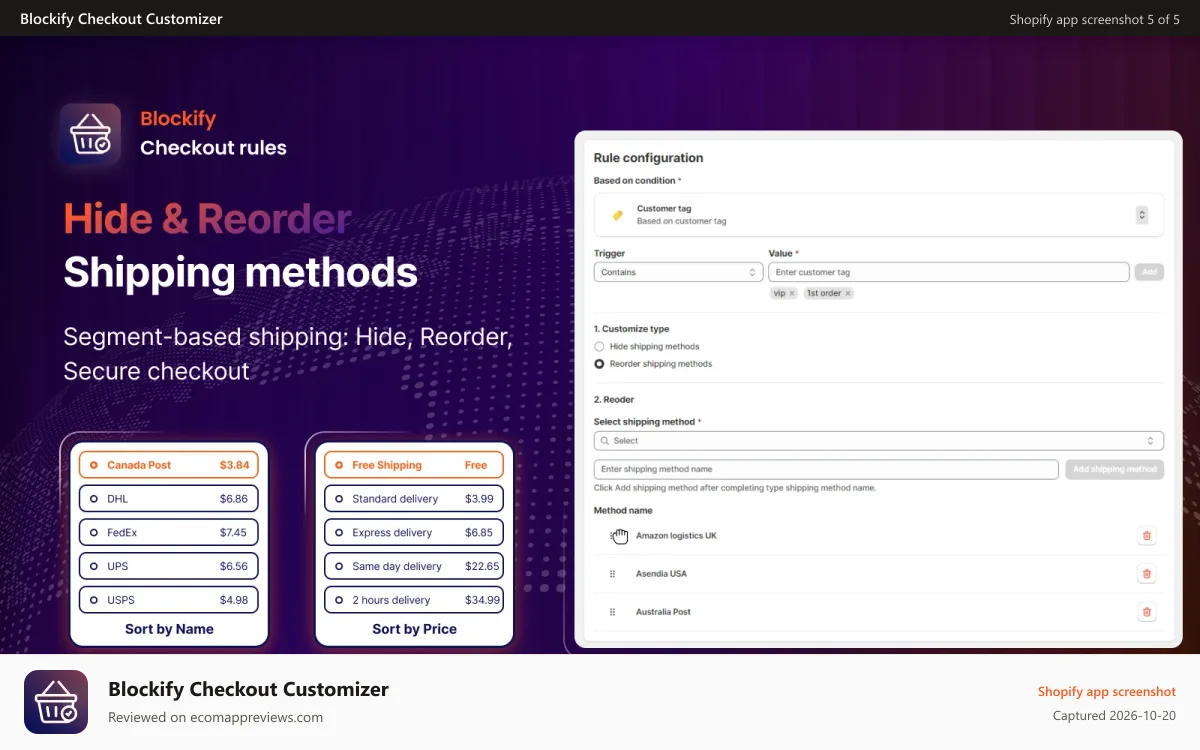The image size is (1200, 750).
Task: Choose 2 hours delivery option
Action: [x=414, y=600]
